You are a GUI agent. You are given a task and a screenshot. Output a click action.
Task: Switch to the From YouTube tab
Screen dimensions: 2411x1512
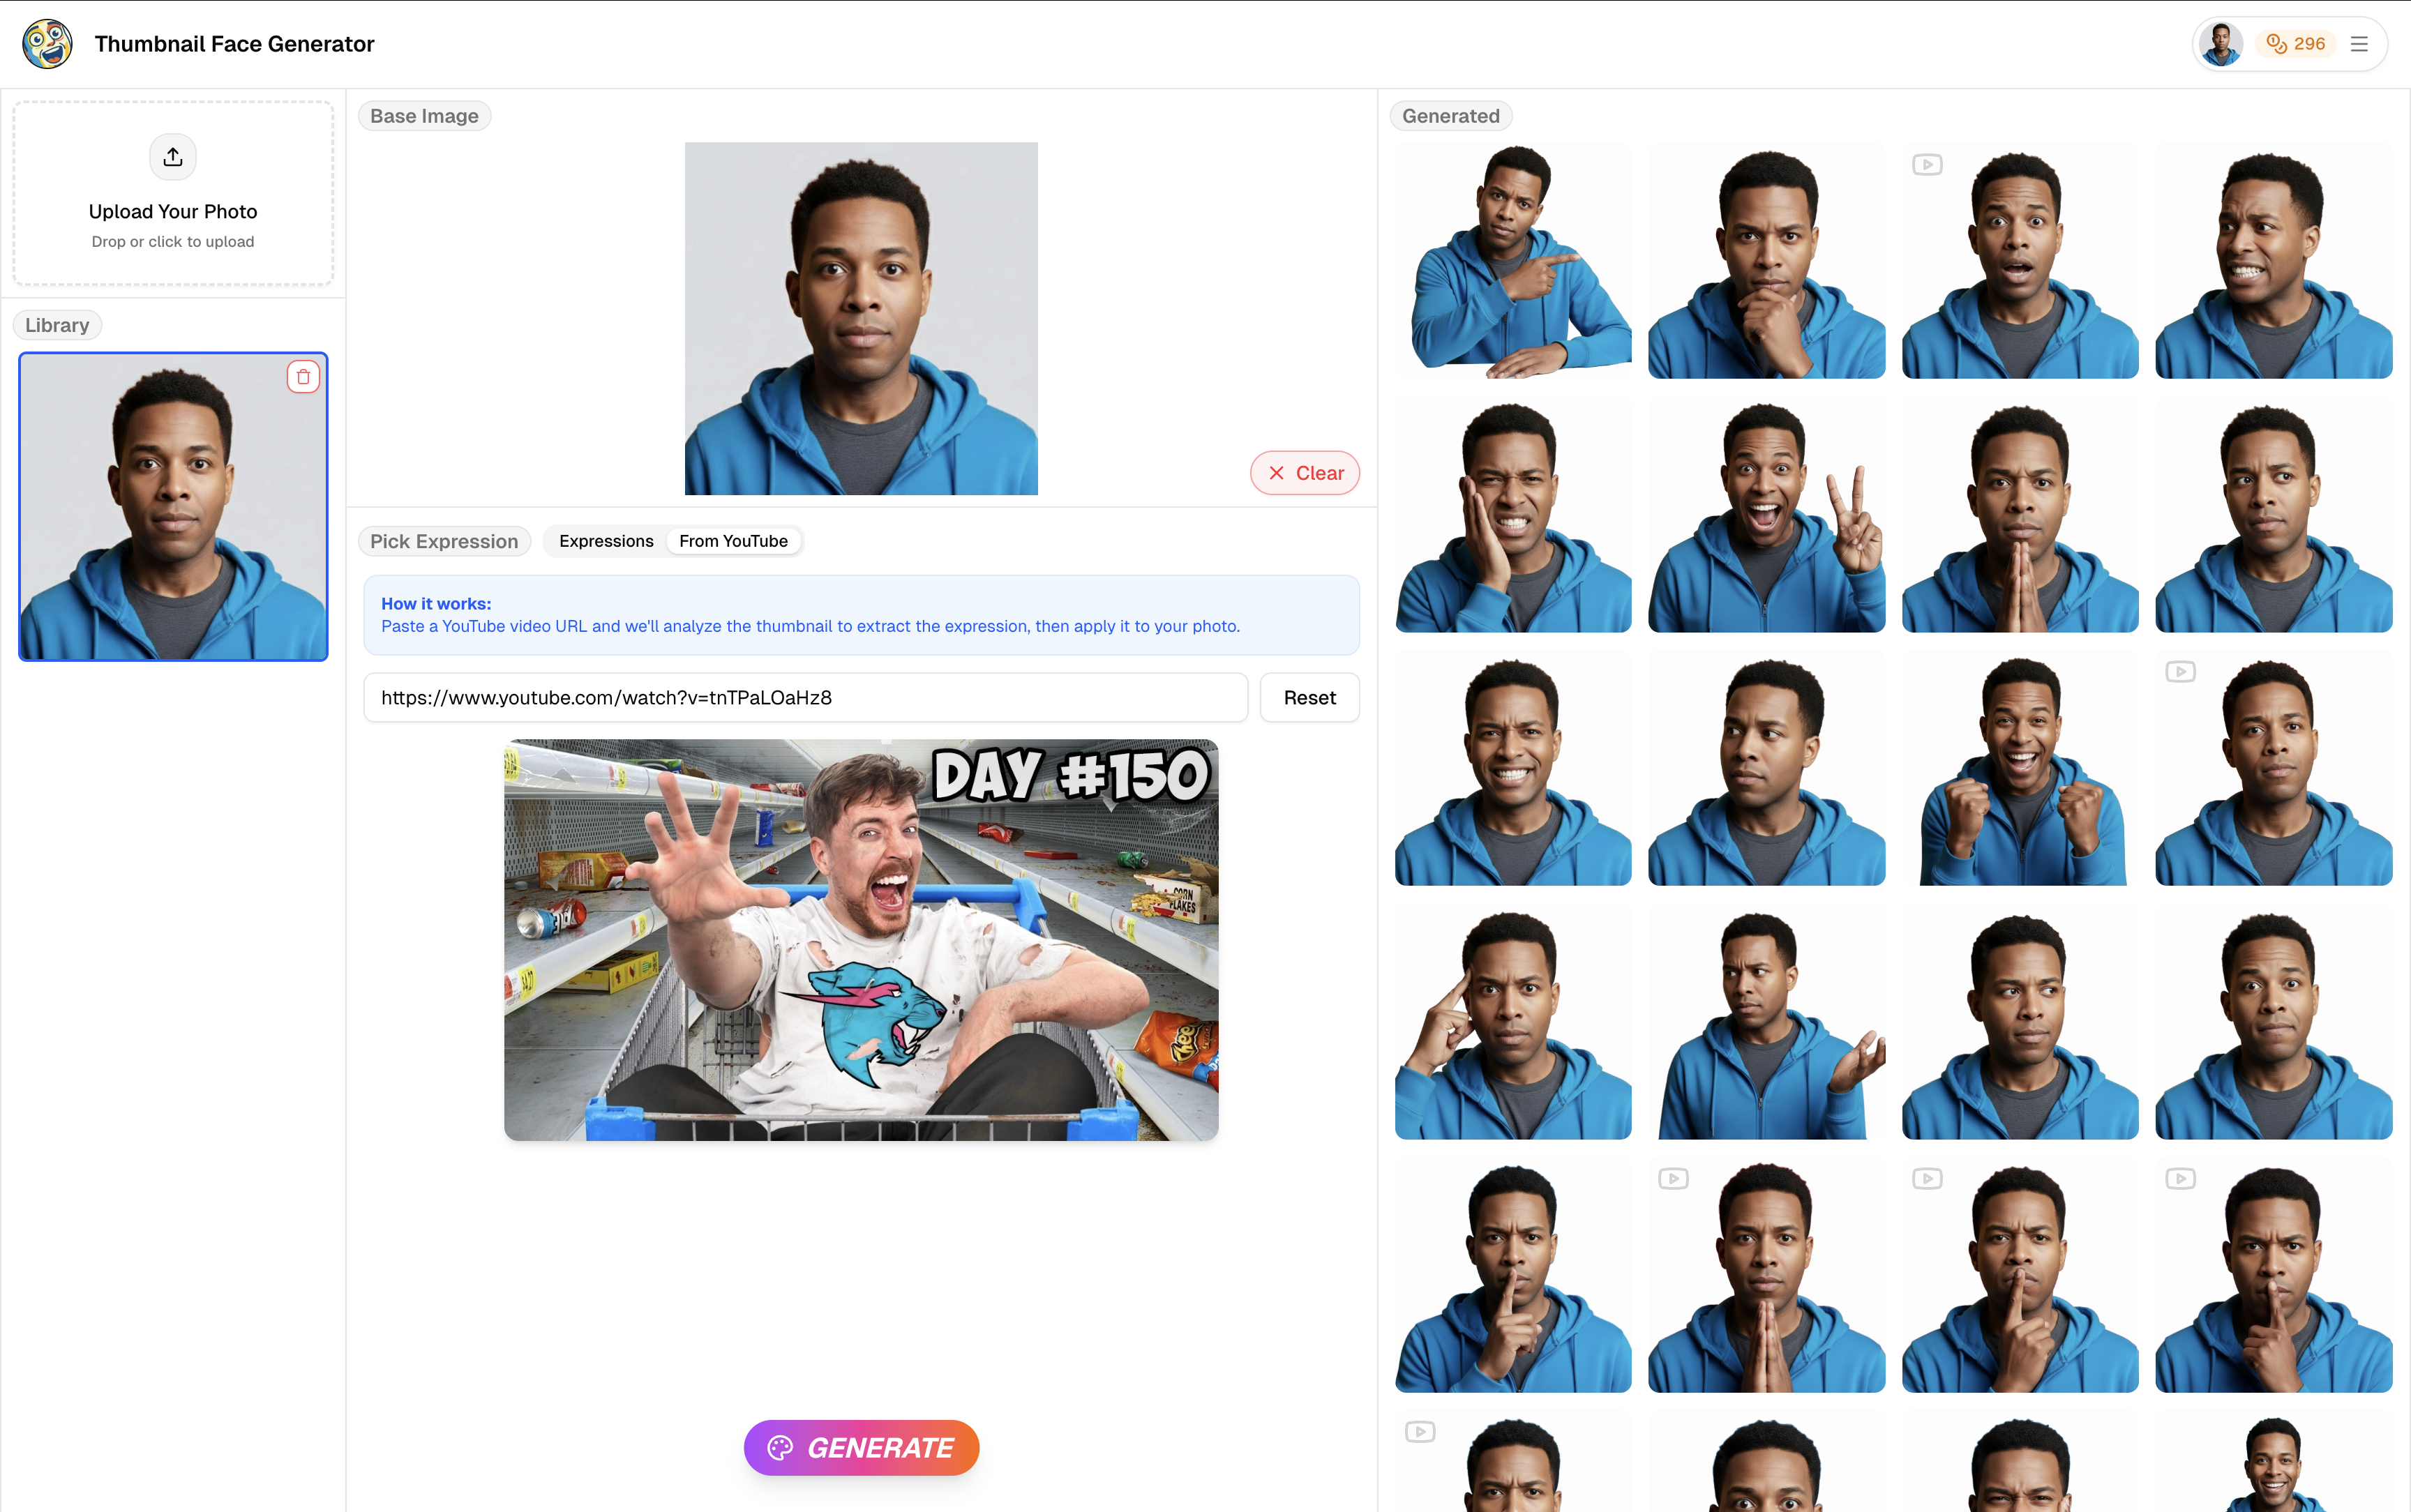tap(734, 540)
